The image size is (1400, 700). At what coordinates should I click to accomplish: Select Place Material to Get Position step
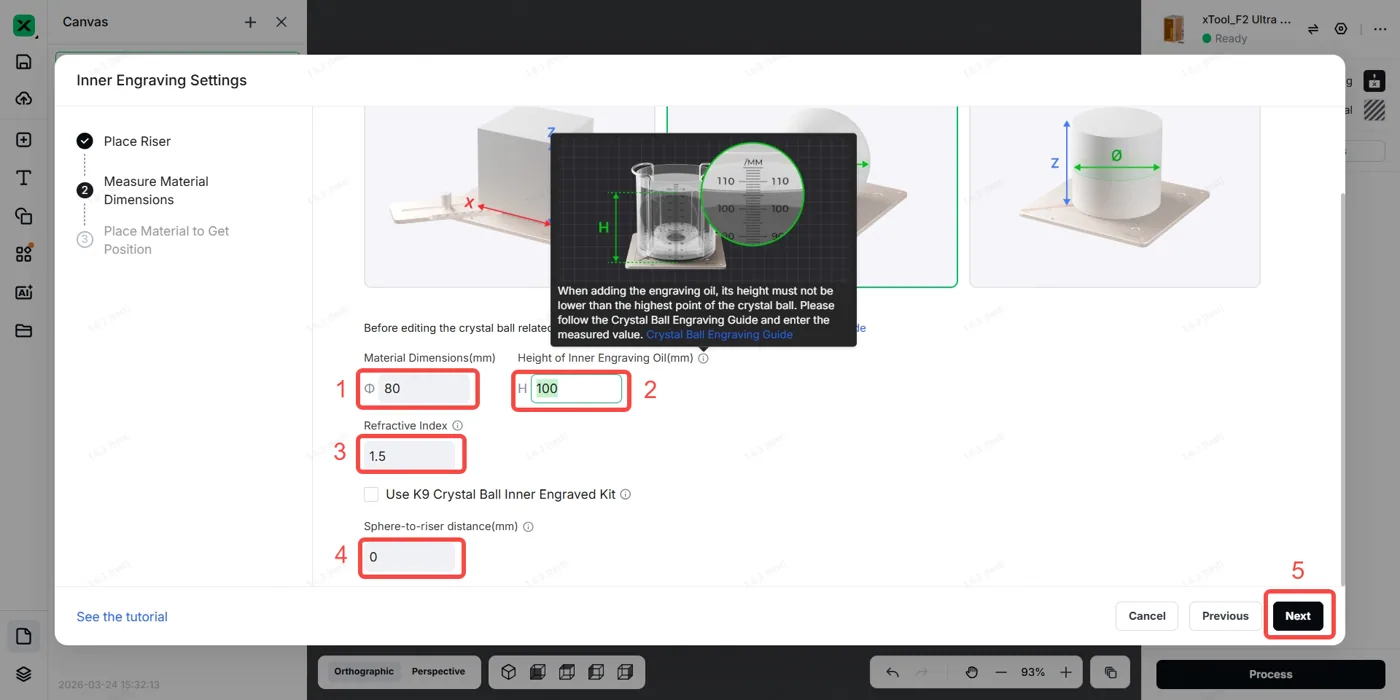153,240
